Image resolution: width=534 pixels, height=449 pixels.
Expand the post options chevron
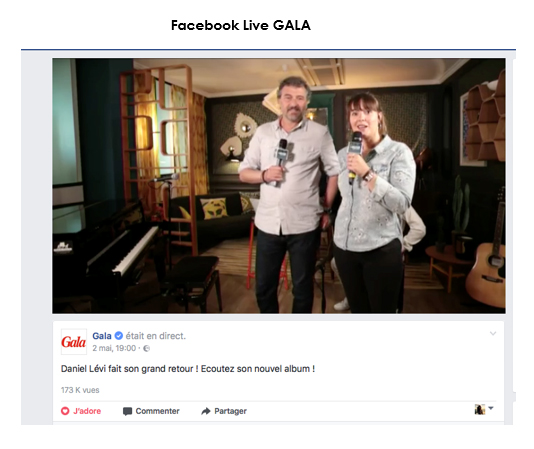(493, 334)
